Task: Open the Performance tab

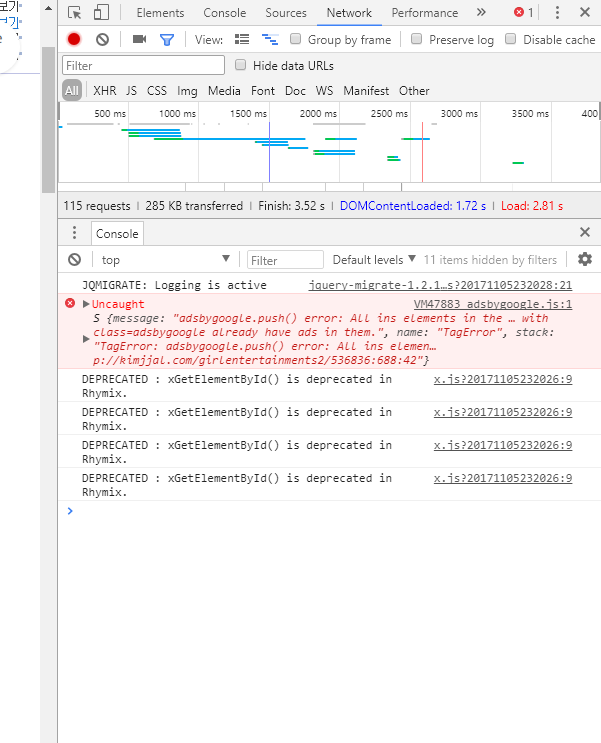Action: click(x=424, y=13)
